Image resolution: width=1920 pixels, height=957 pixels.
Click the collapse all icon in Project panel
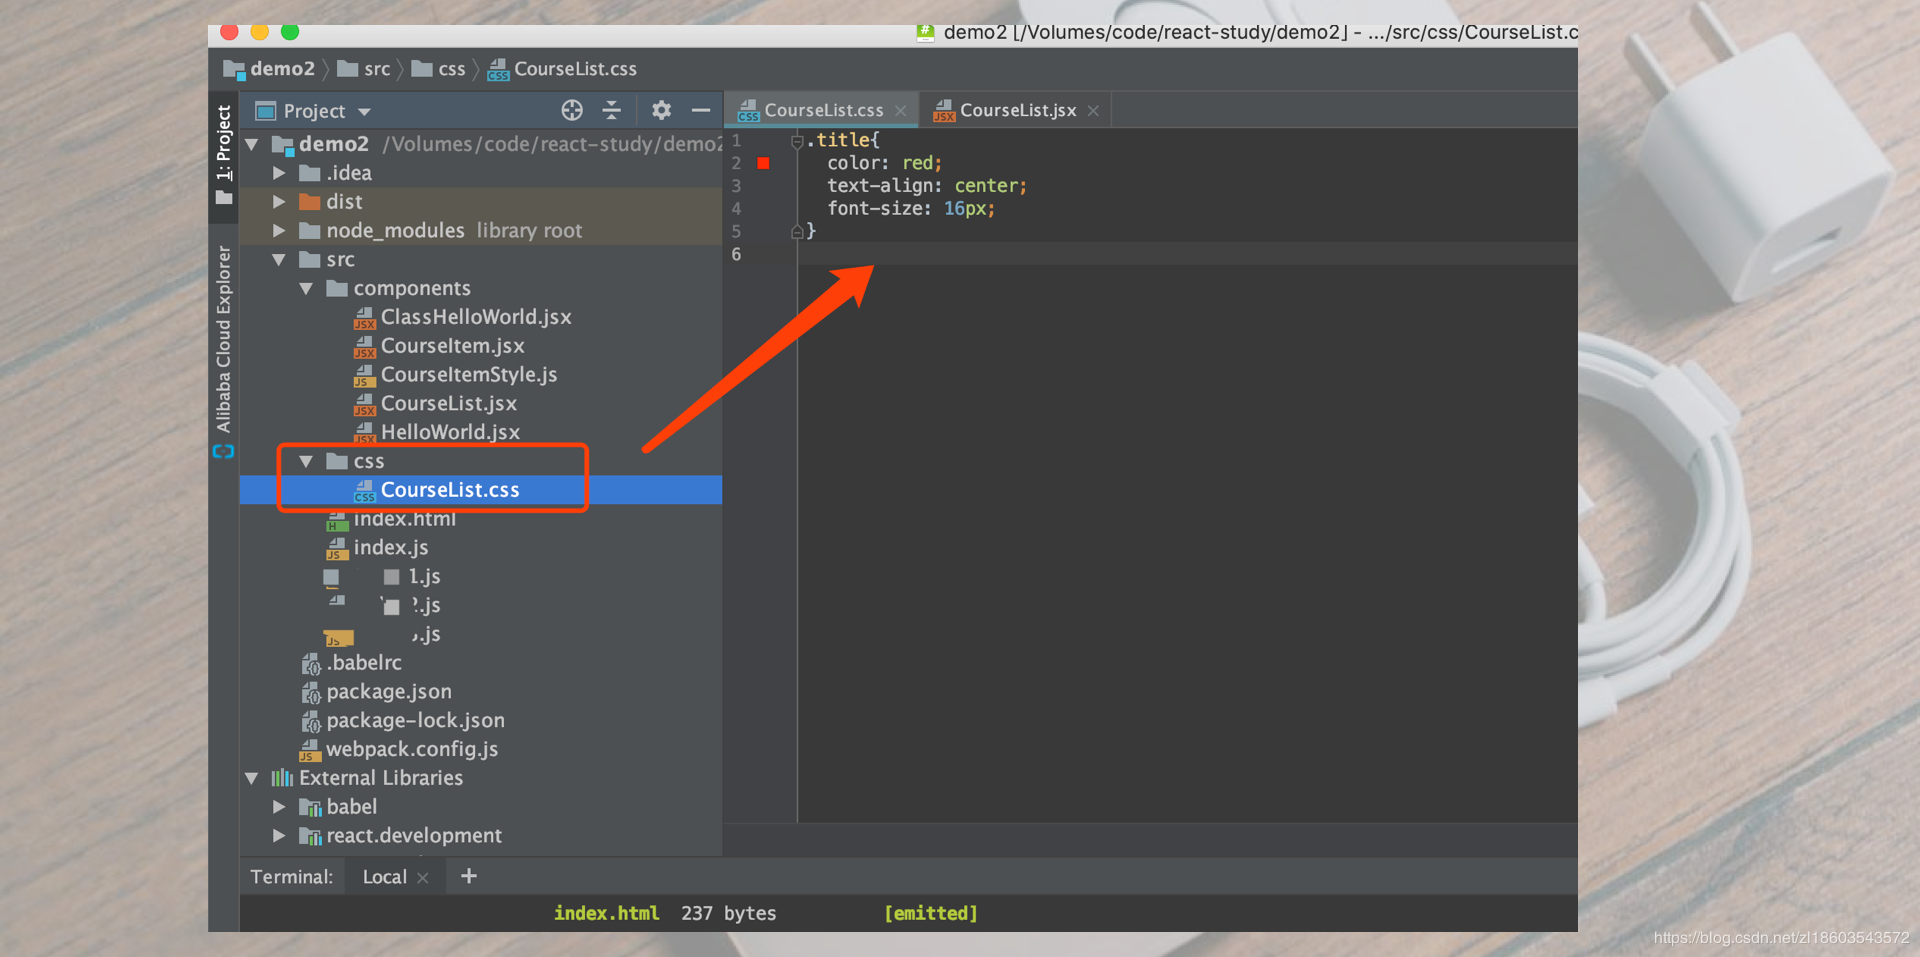coord(612,110)
